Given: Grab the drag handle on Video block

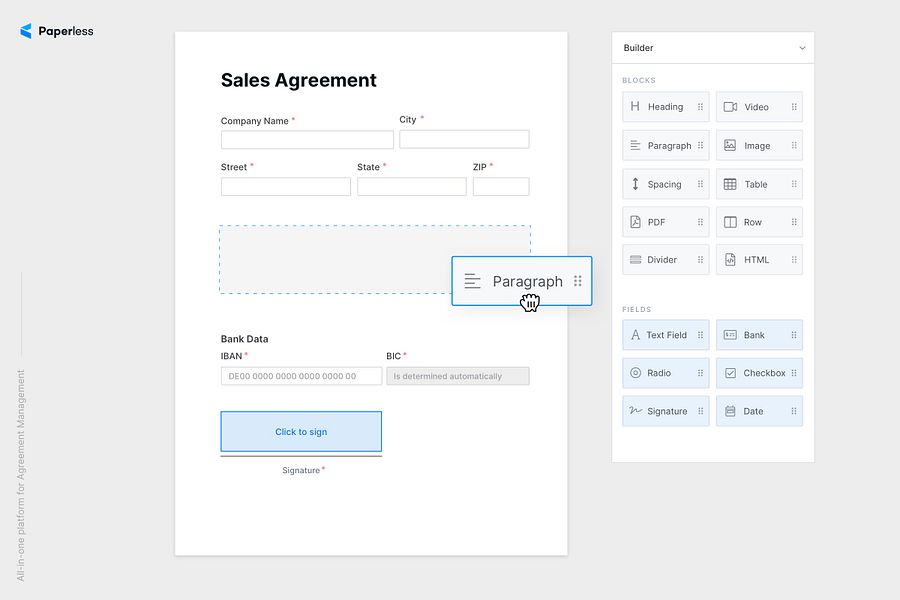Looking at the screenshot, I should click(794, 107).
